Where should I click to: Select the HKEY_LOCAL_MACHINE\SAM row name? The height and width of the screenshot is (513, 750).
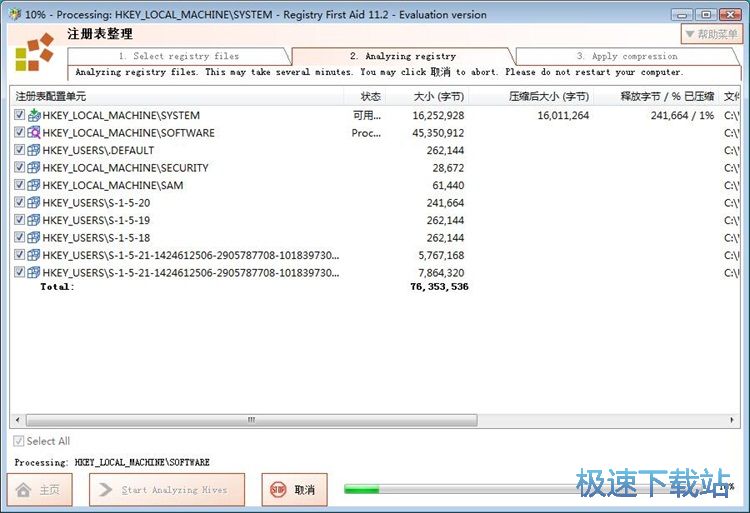(113, 185)
